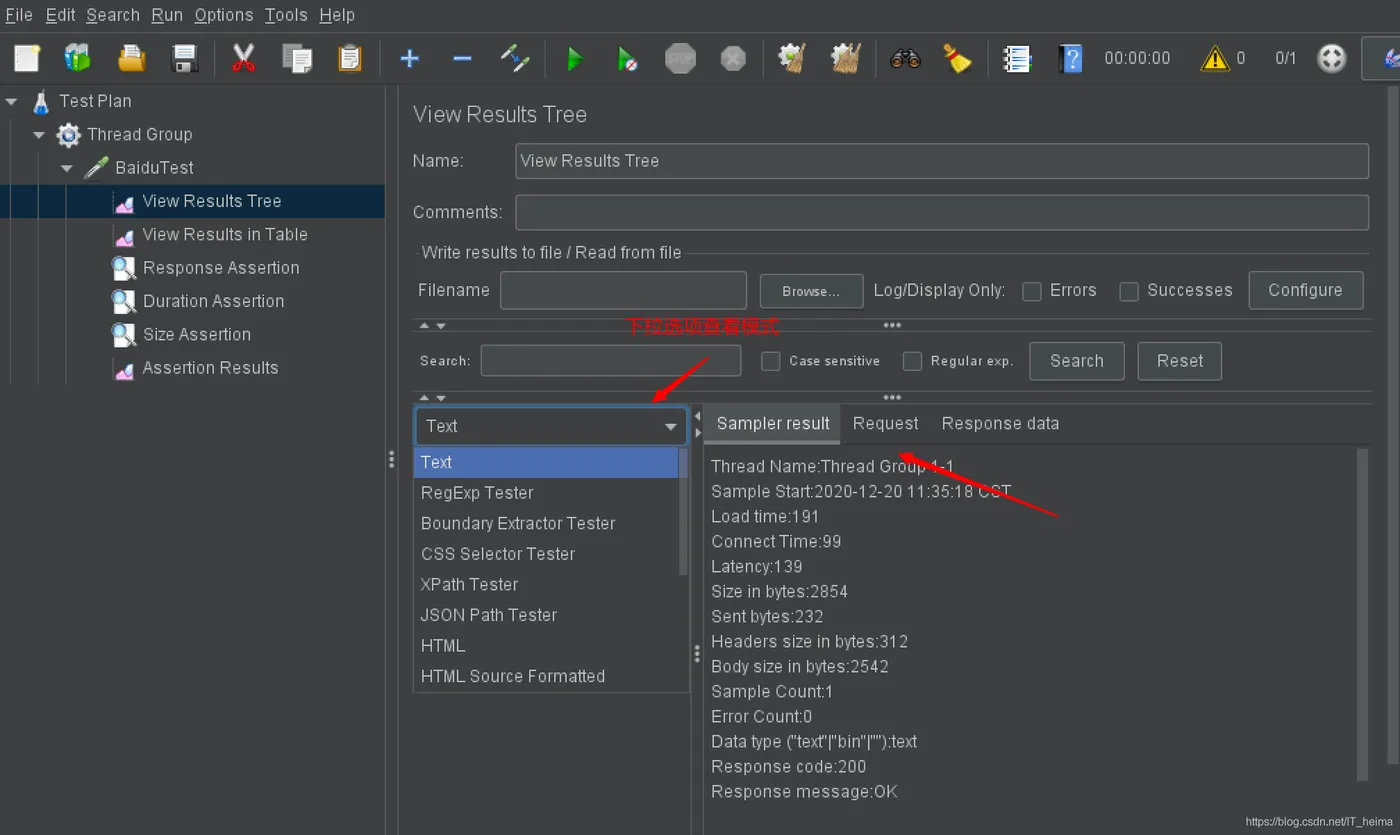Open the Templates toolbar icon
Image resolution: width=1400 pixels, height=835 pixels.
(78, 58)
